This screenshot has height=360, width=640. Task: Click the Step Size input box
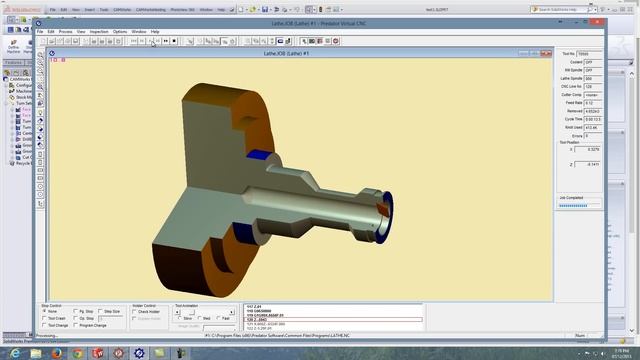[x=111, y=318]
